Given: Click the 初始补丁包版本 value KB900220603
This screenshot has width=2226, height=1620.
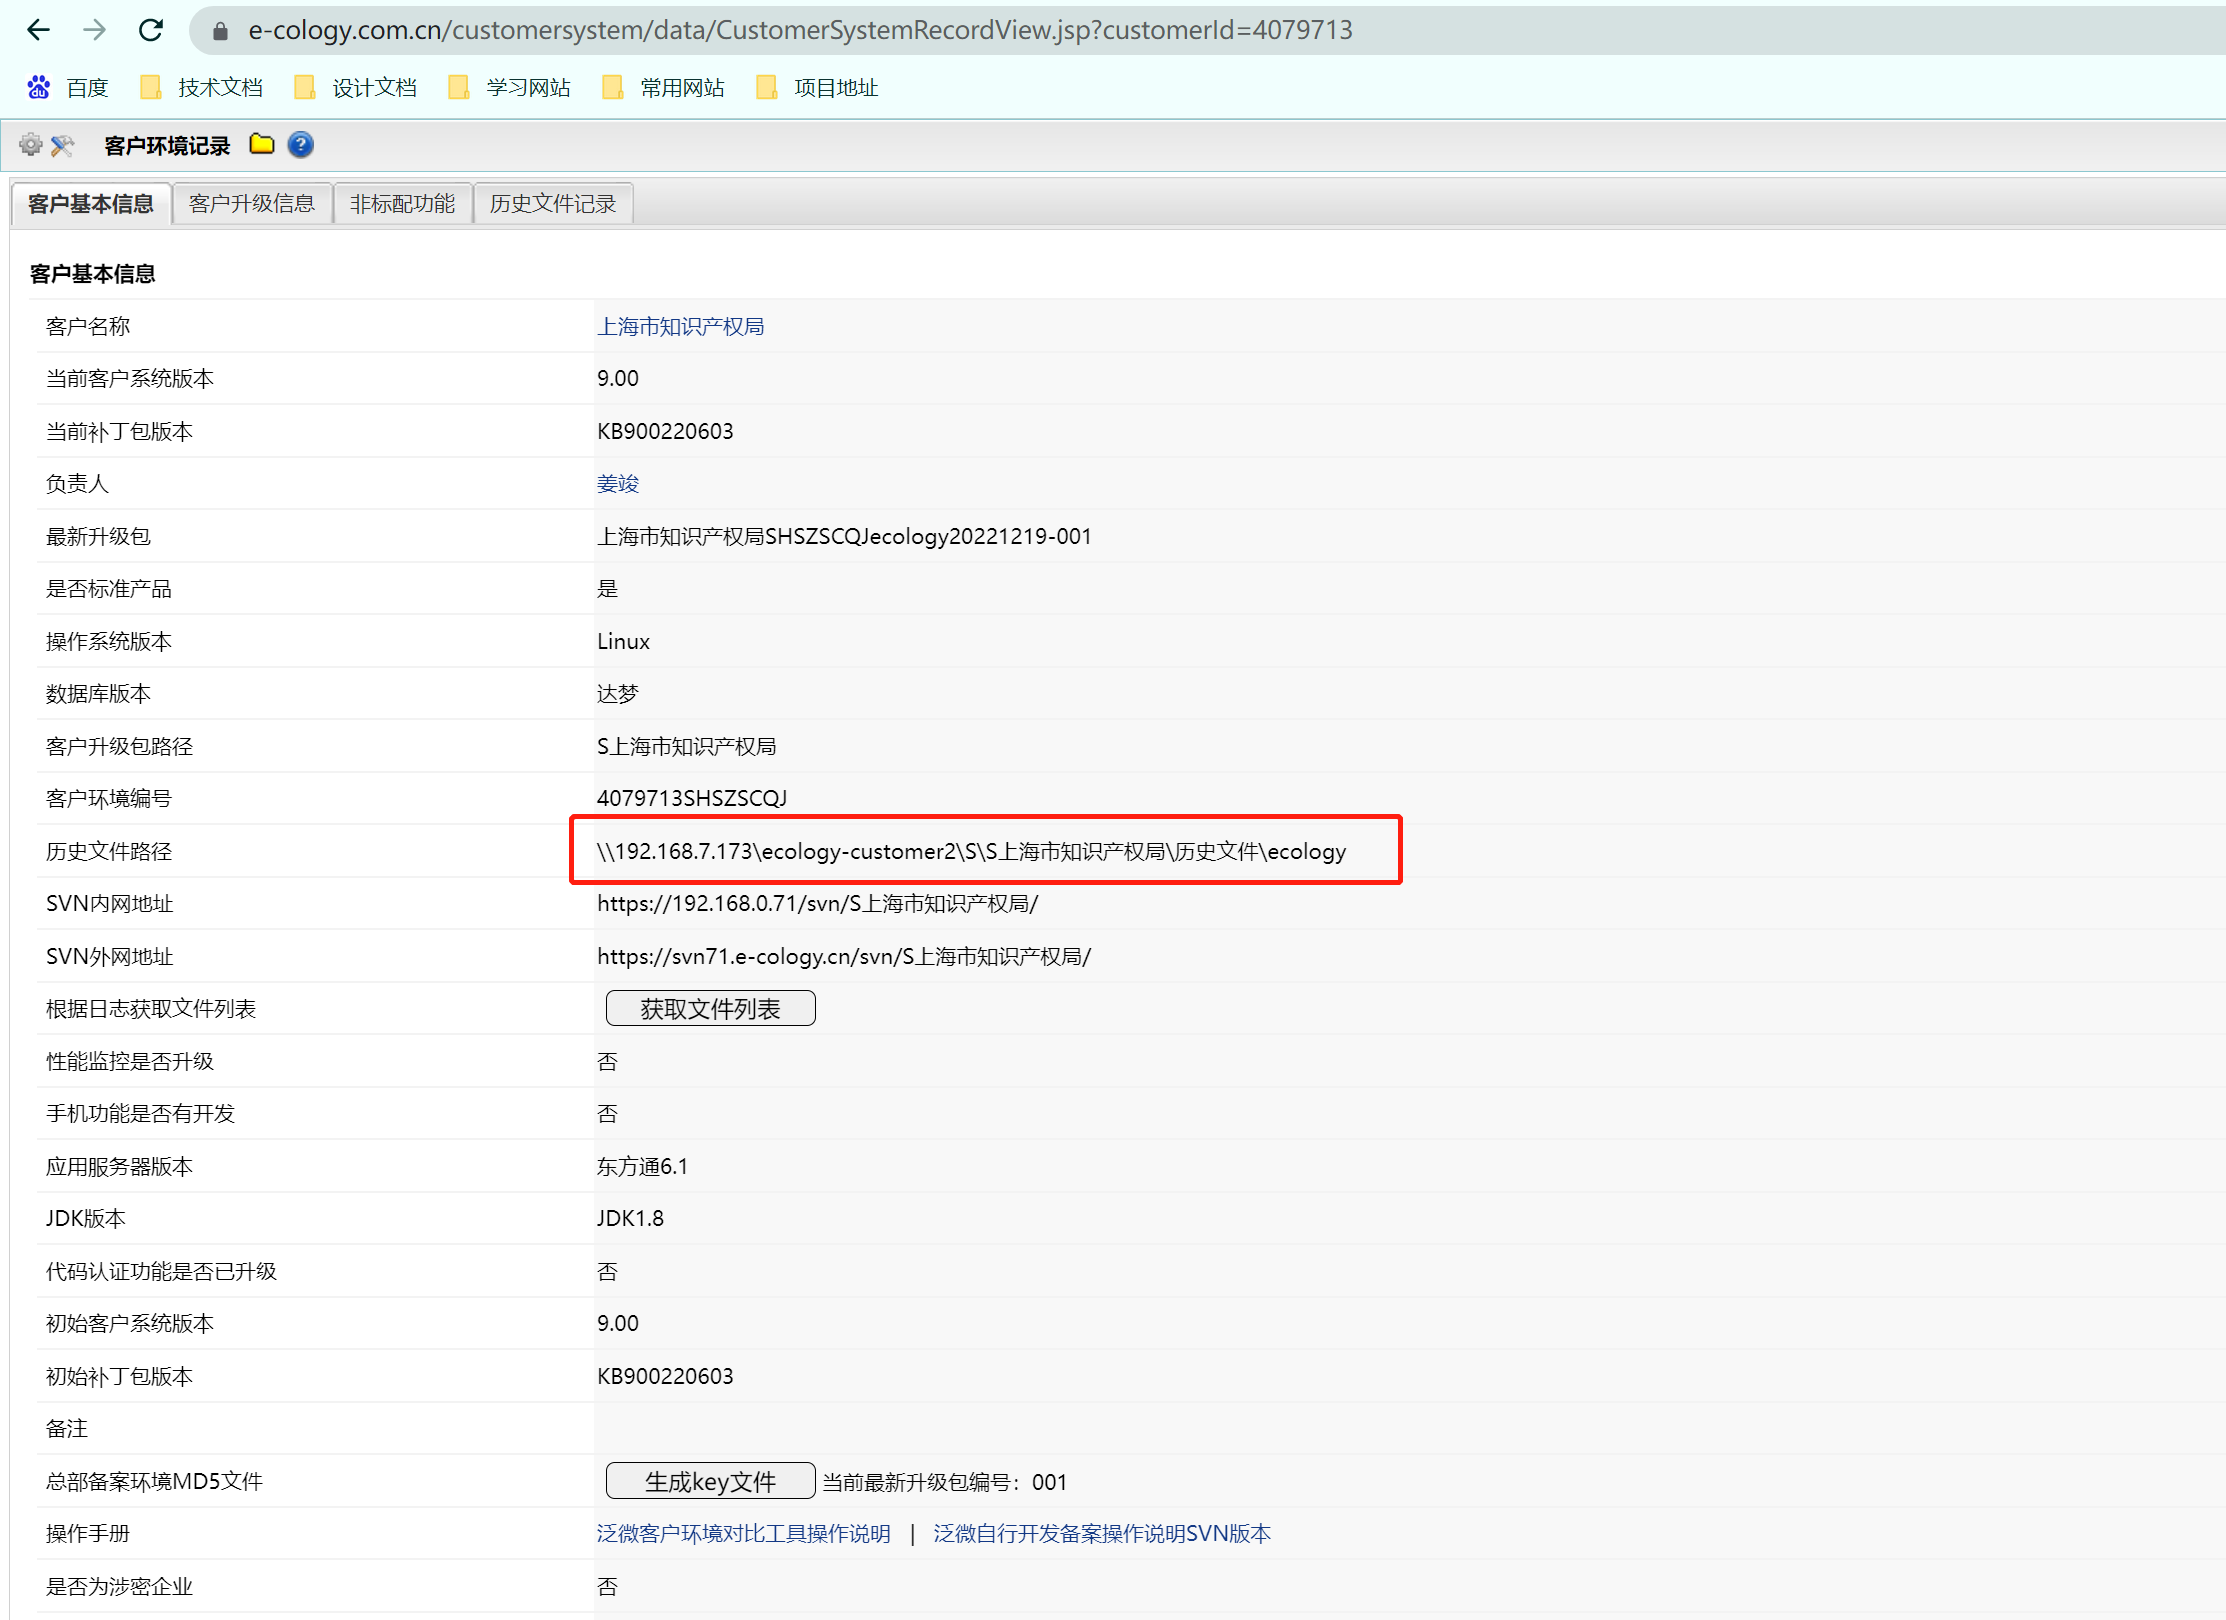Looking at the screenshot, I should click(x=665, y=1377).
